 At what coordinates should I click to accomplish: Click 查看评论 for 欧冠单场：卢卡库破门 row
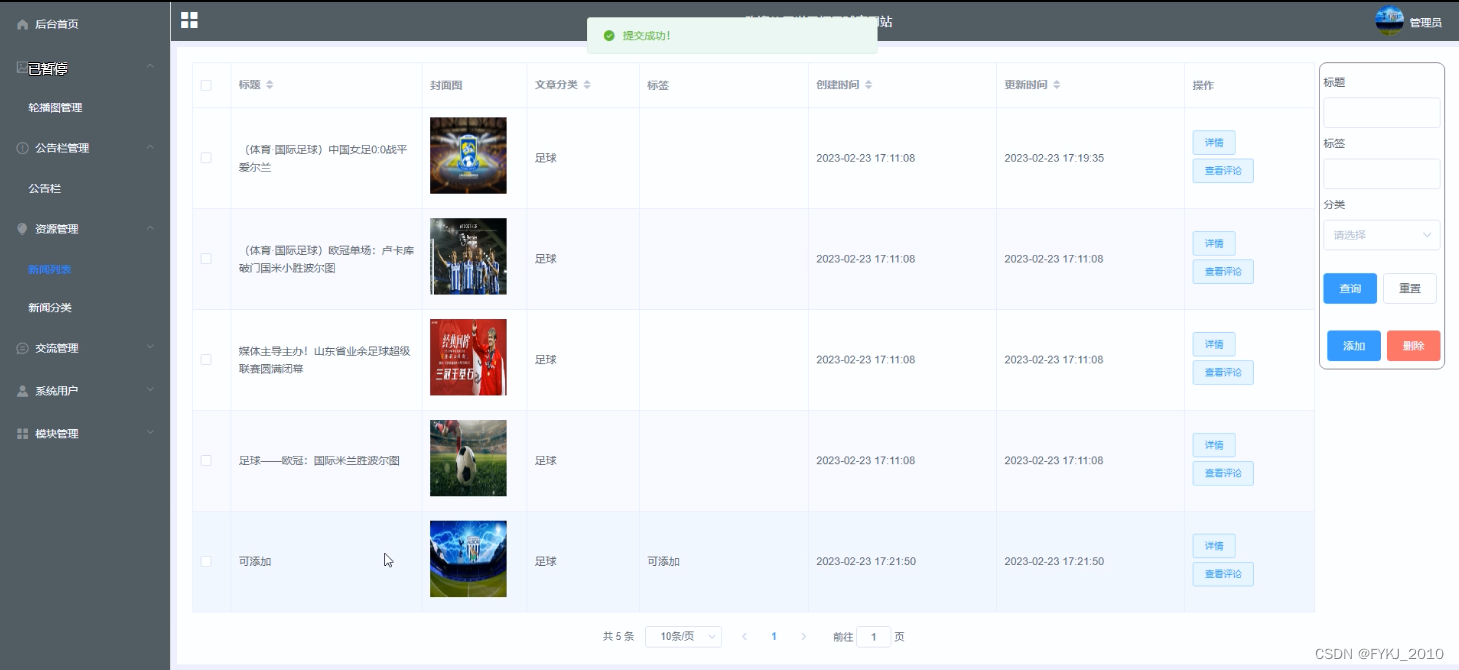coord(1223,272)
